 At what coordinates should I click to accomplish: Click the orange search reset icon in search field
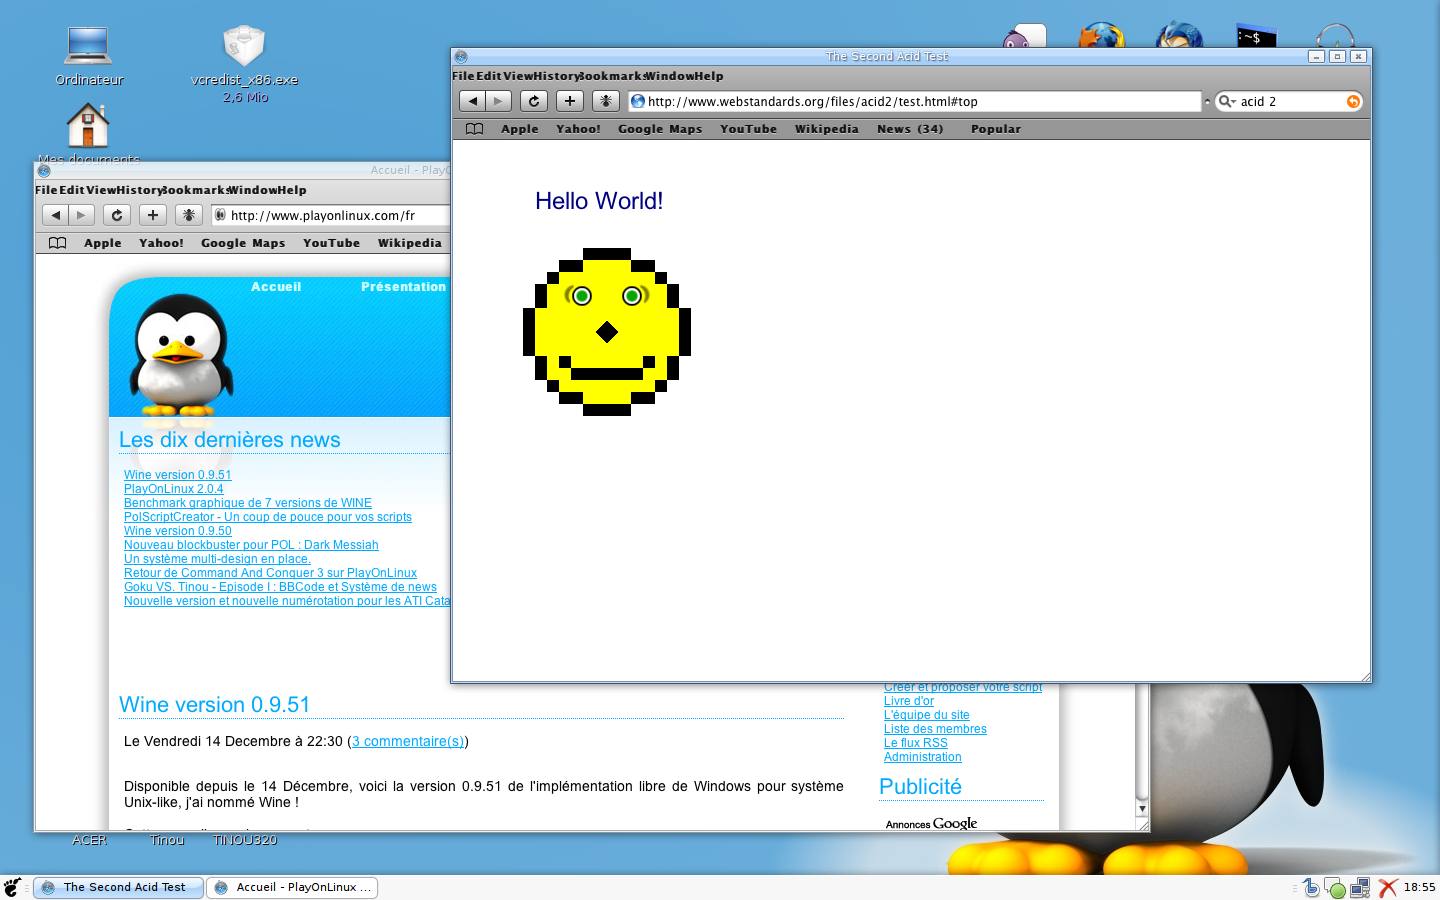(1353, 101)
